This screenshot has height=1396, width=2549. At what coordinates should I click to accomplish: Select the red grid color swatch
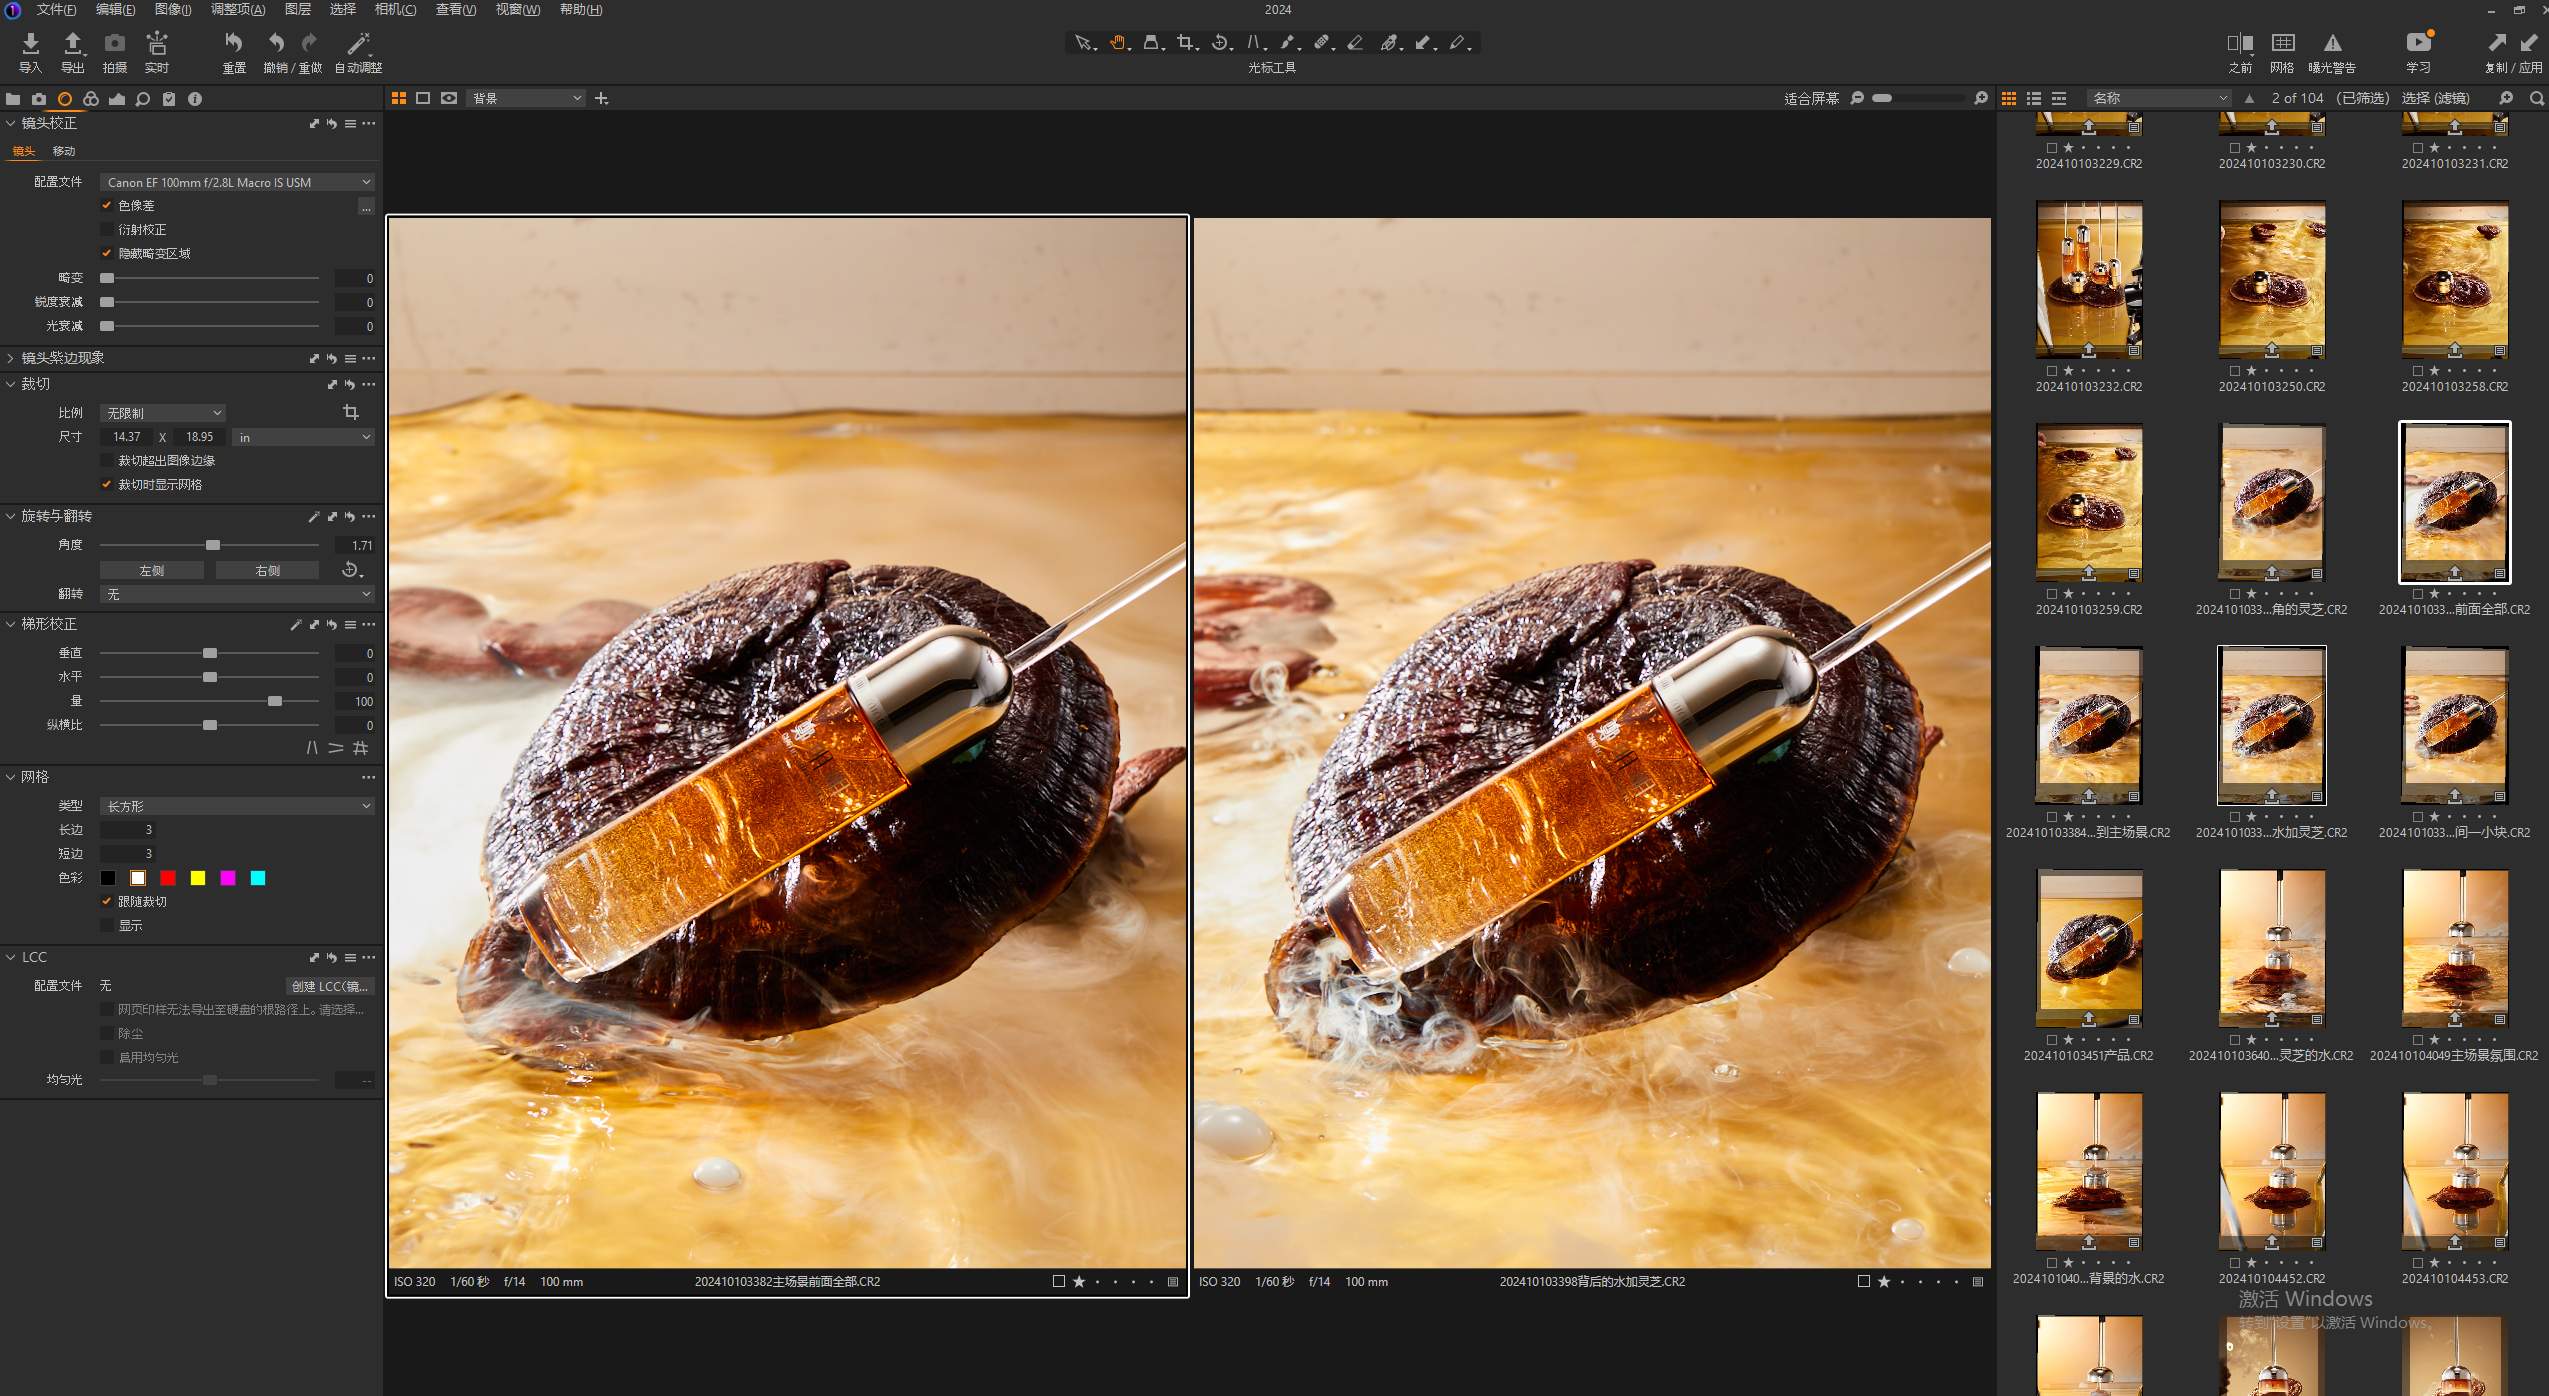168,878
